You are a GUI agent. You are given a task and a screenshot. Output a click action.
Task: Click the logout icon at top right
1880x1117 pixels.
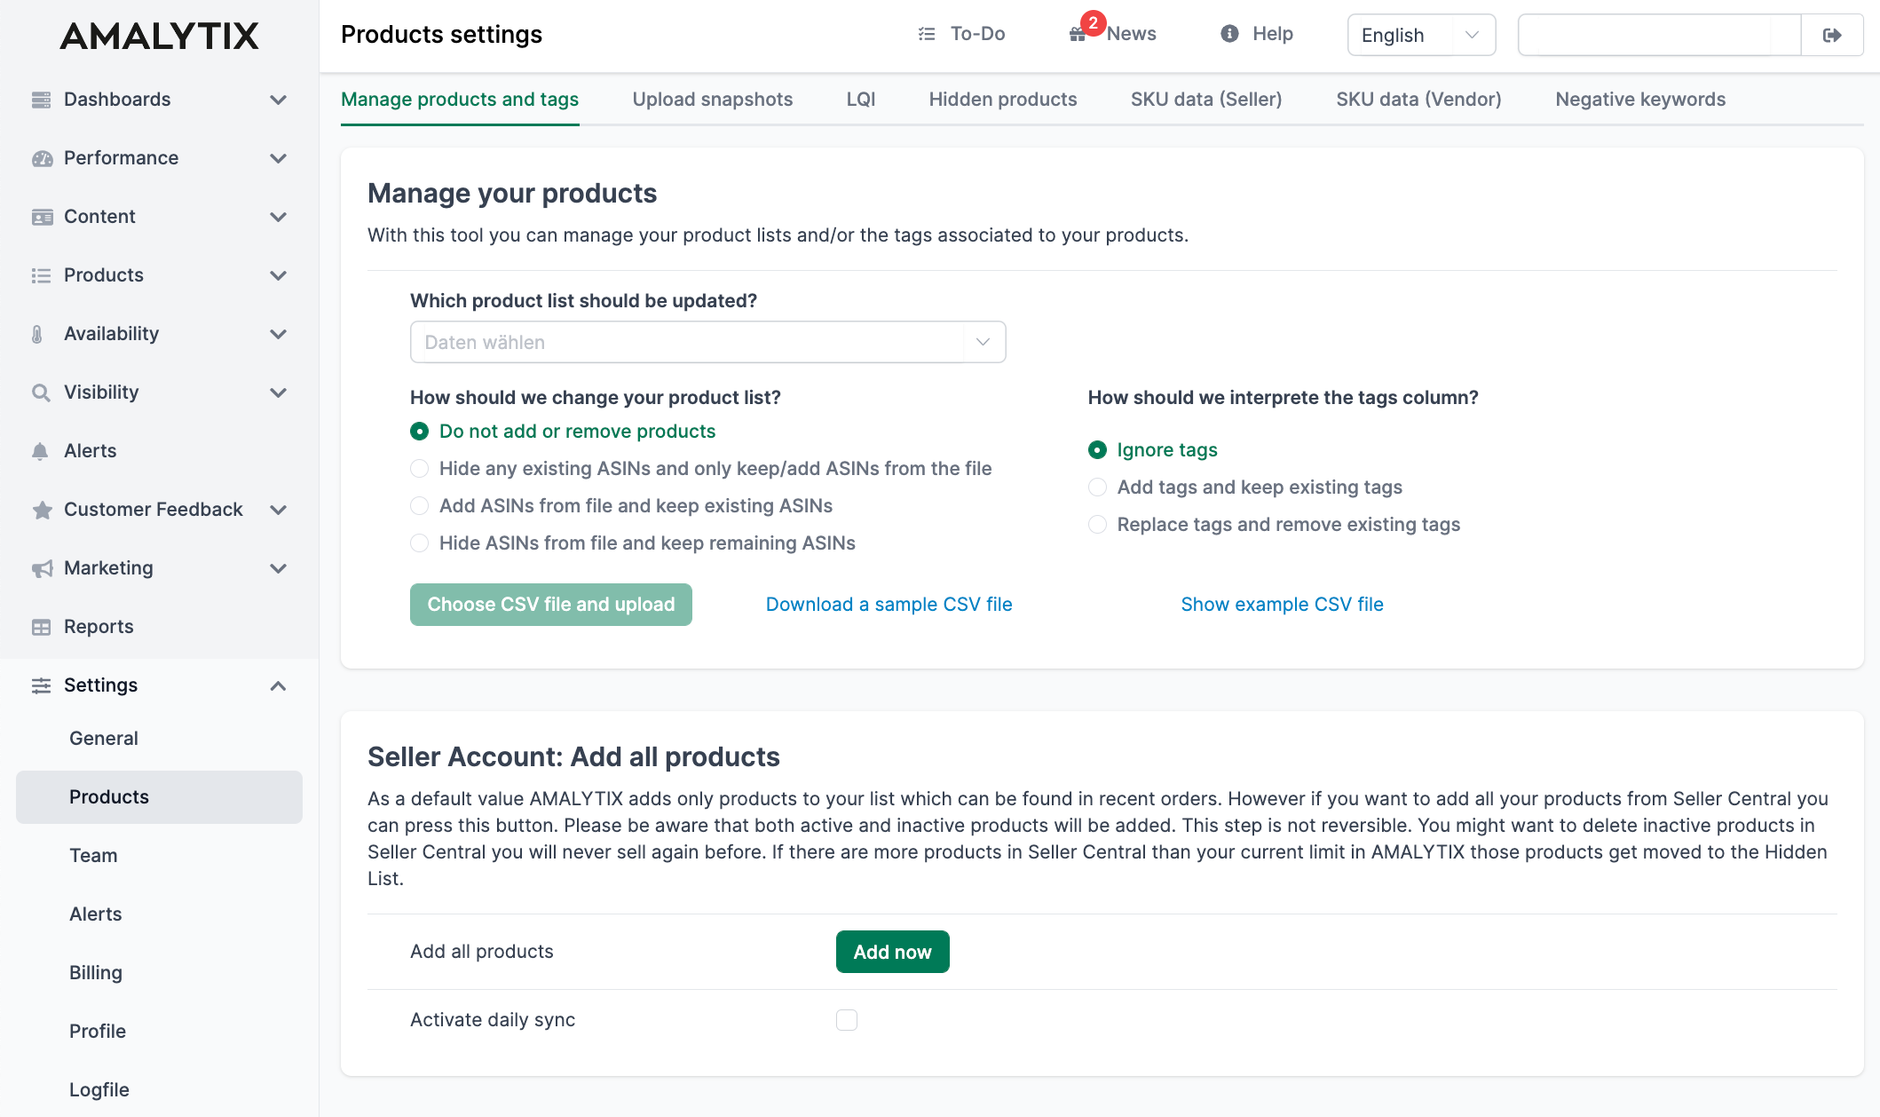[x=1832, y=35]
